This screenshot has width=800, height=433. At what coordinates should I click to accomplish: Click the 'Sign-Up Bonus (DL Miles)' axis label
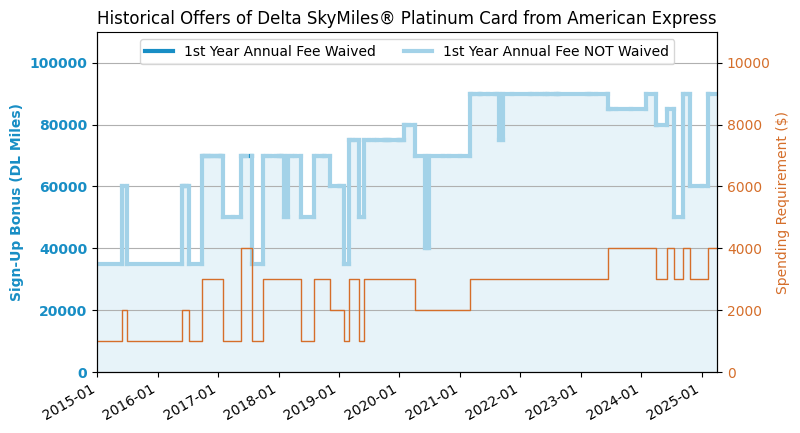(16, 202)
